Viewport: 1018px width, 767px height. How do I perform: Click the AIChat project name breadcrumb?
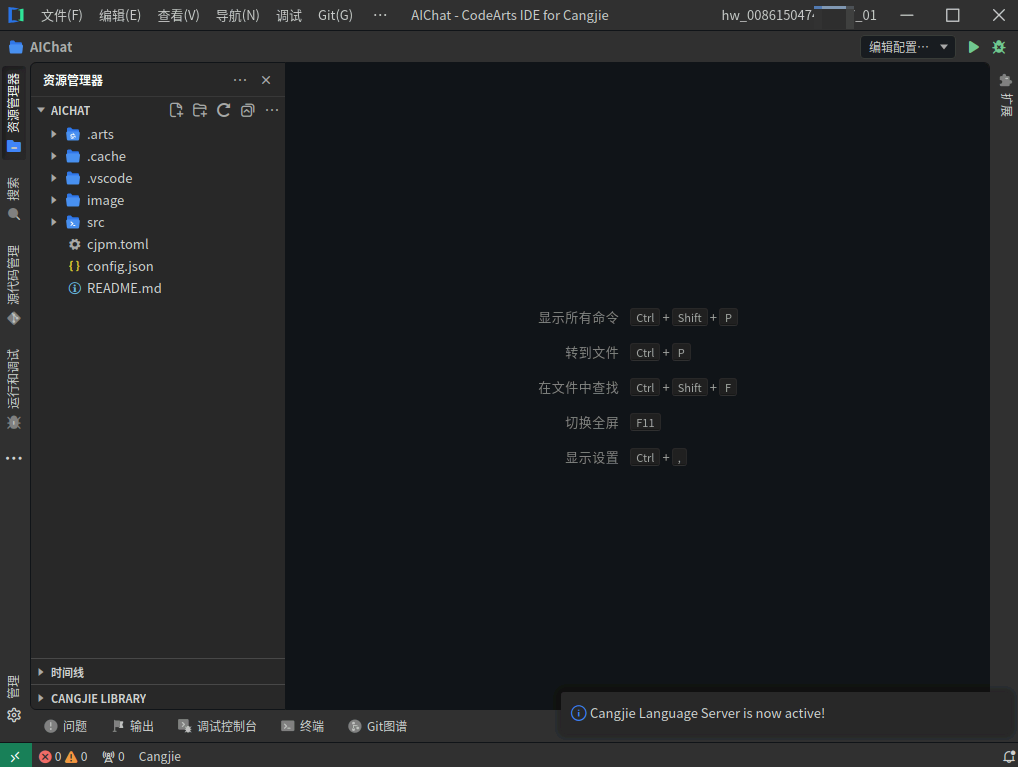click(x=51, y=47)
